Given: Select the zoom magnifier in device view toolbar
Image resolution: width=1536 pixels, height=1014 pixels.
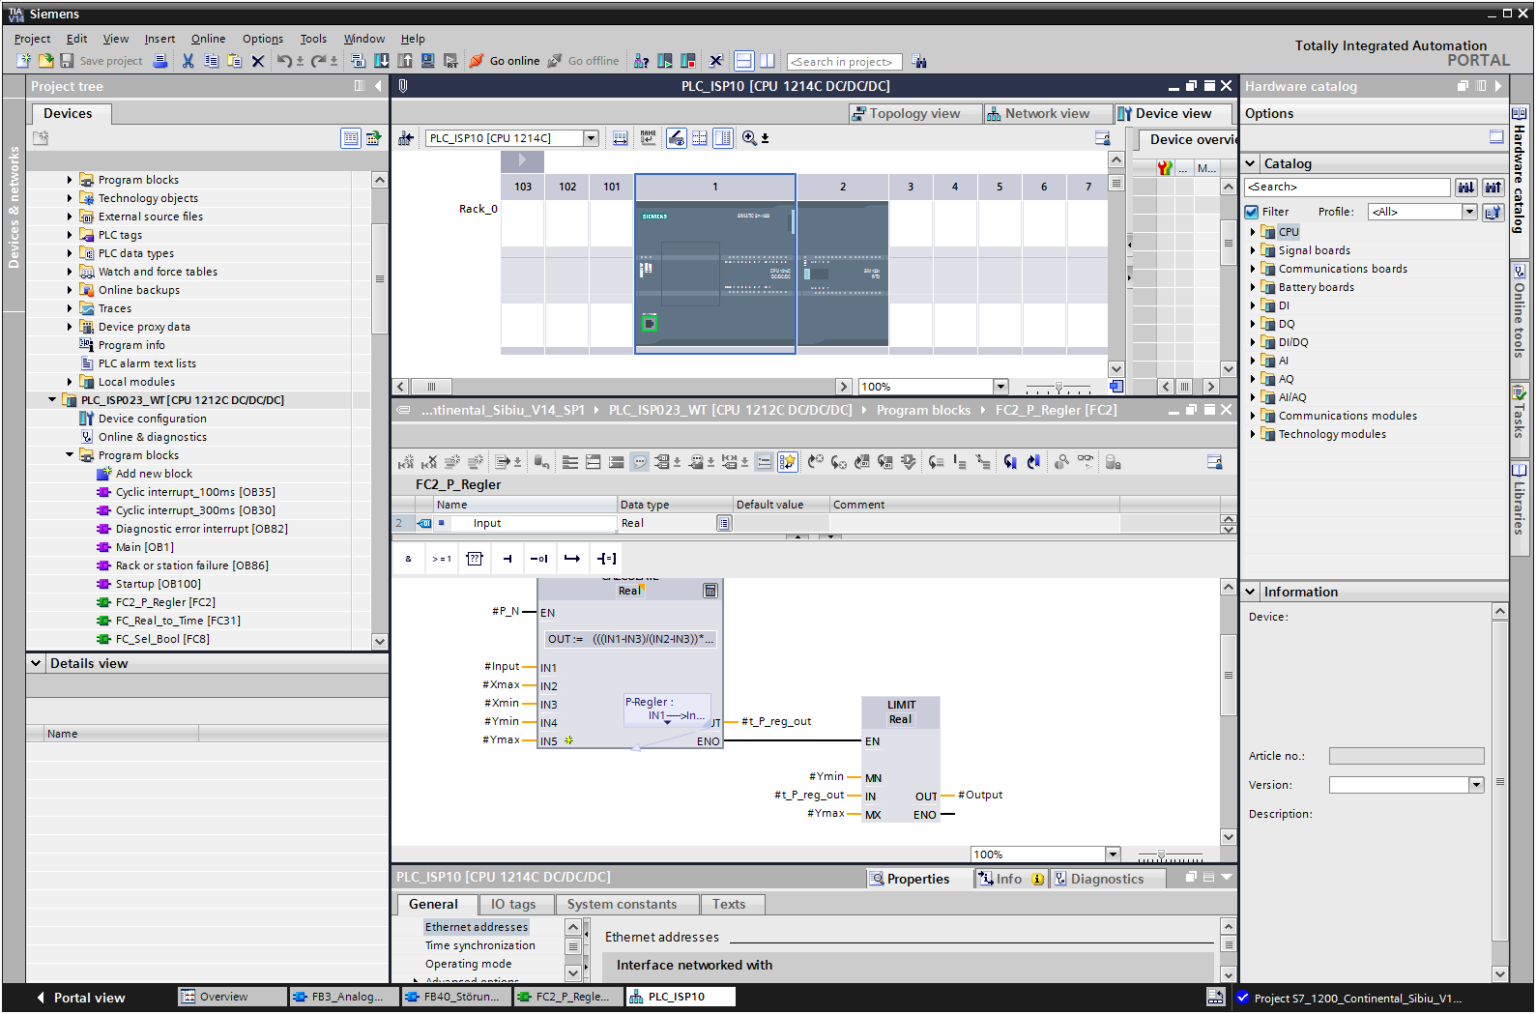Looking at the screenshot, I should [750, 137].
